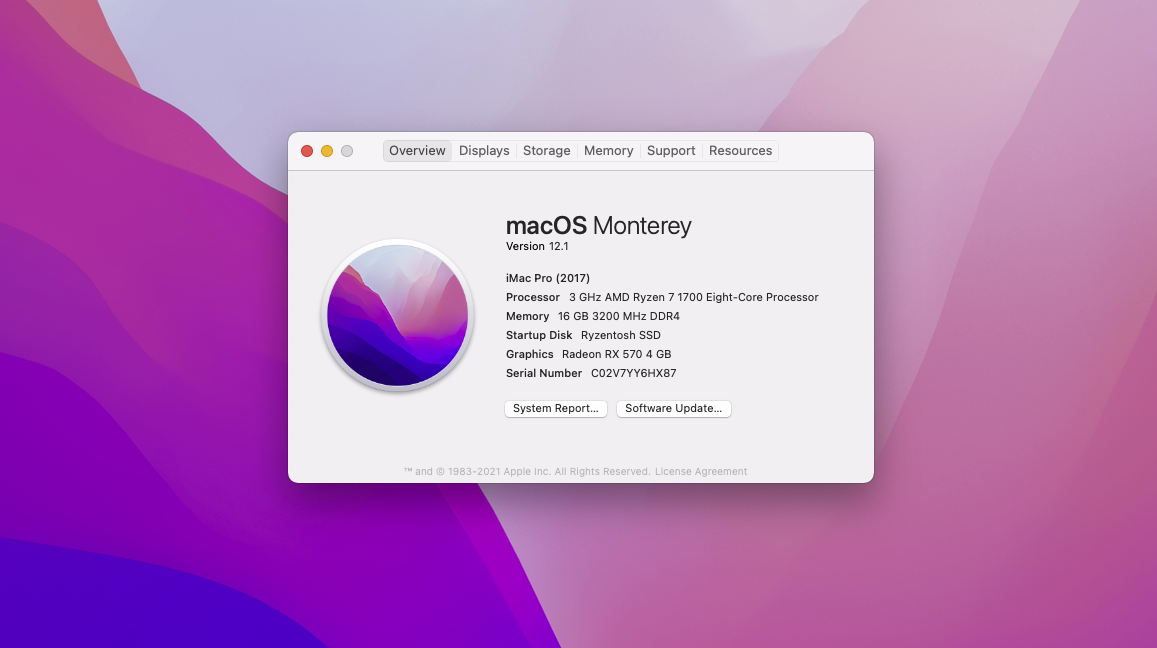Open System Report
1157x648 pixels.
555,408
